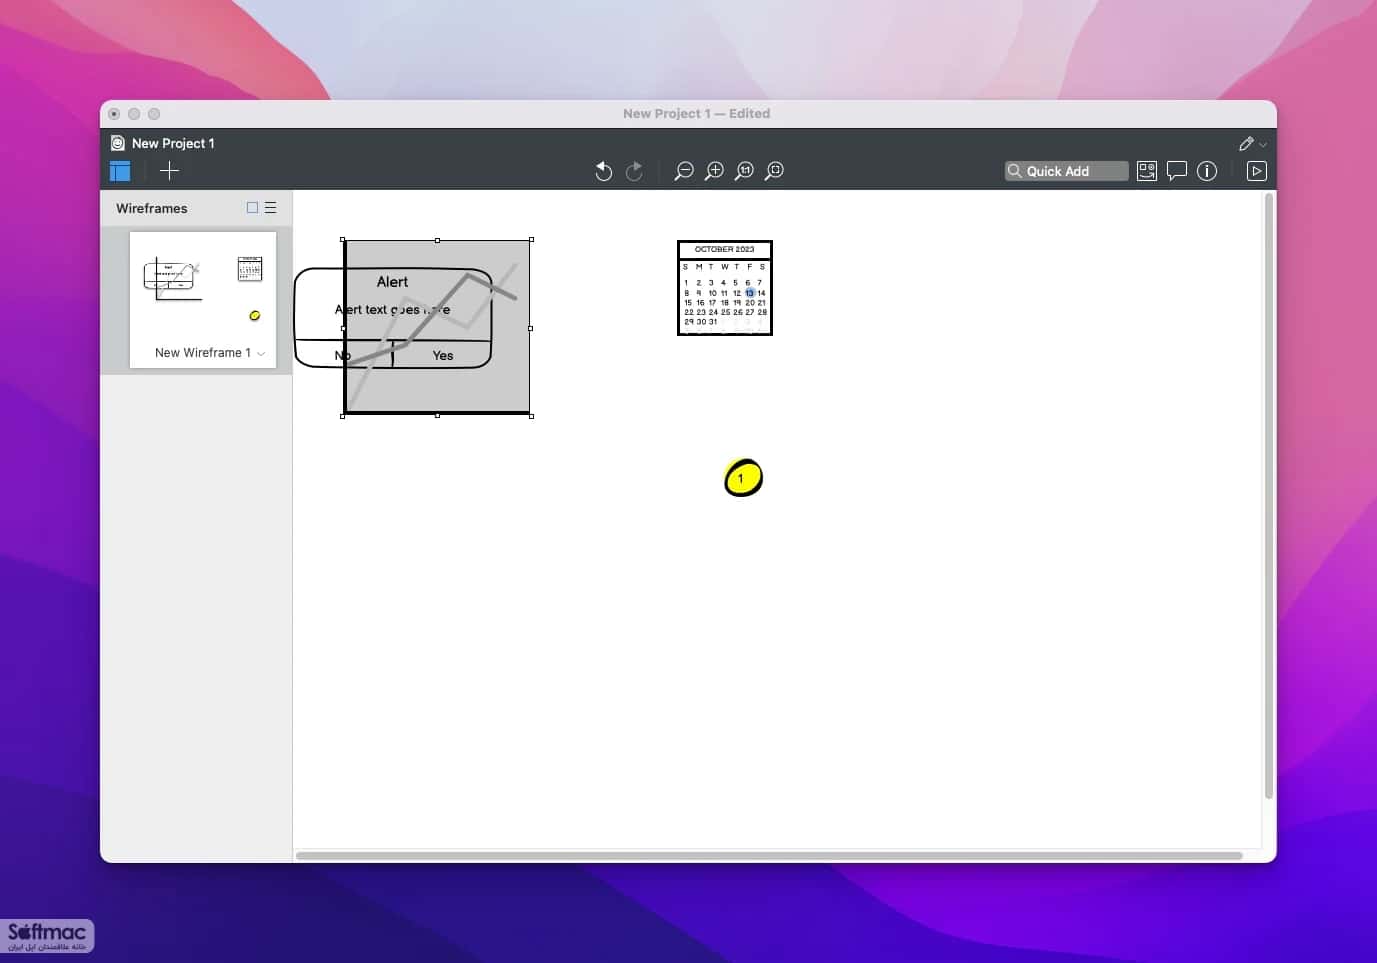Switch wireframes panel to grid view
Viewport: 1377px width, 963px height.
point(252,208)
